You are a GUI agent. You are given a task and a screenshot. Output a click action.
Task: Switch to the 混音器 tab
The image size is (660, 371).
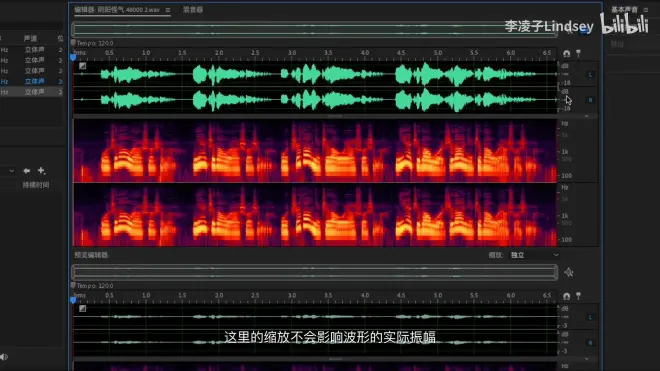pyautogui.click(x=193, y=9)
